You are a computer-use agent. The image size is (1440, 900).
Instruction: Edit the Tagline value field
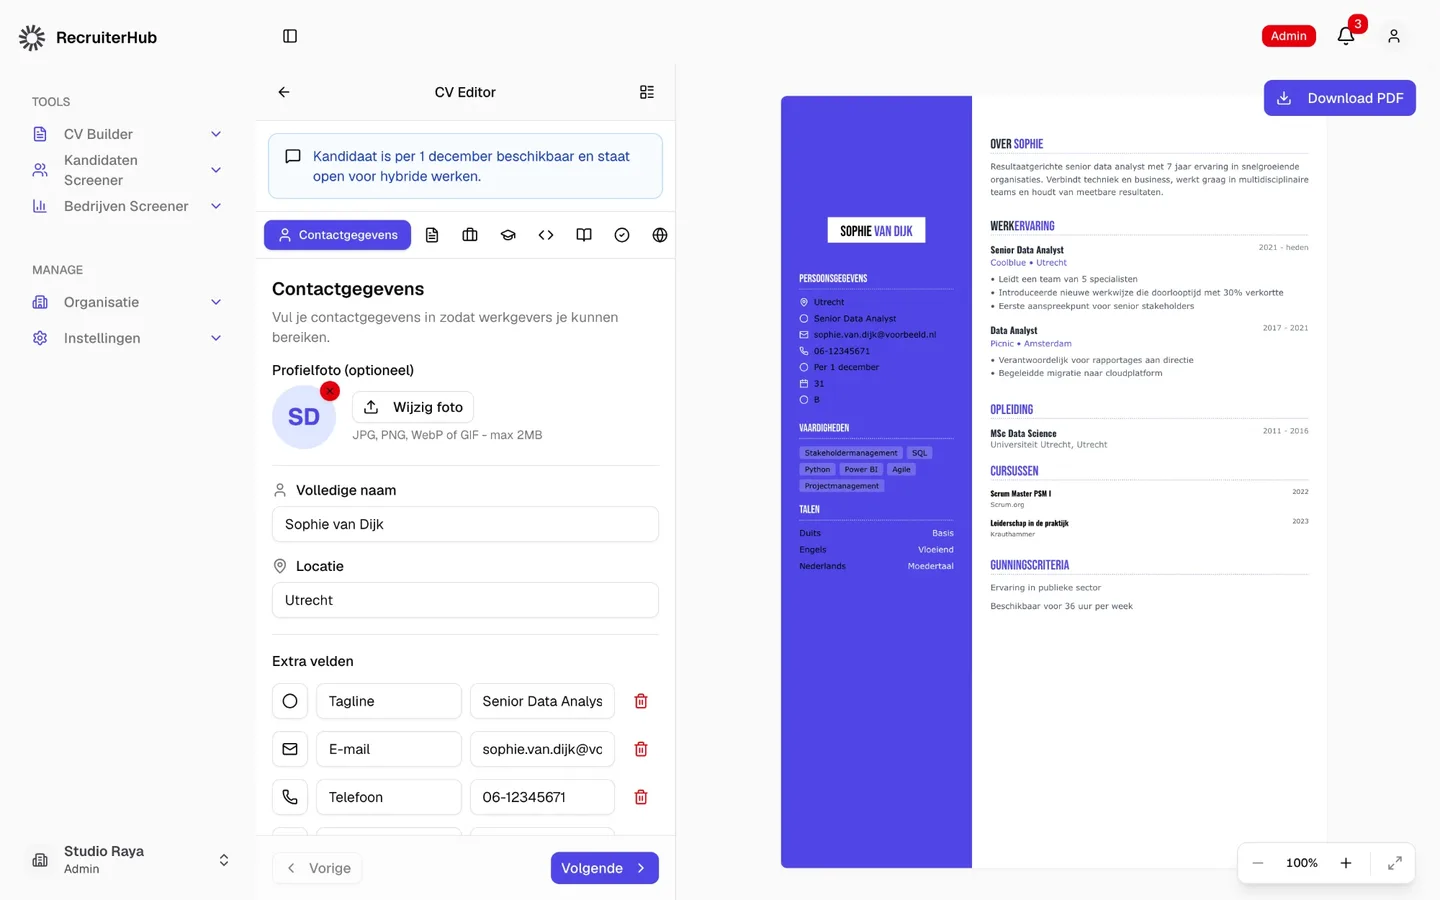coord(542,701)
